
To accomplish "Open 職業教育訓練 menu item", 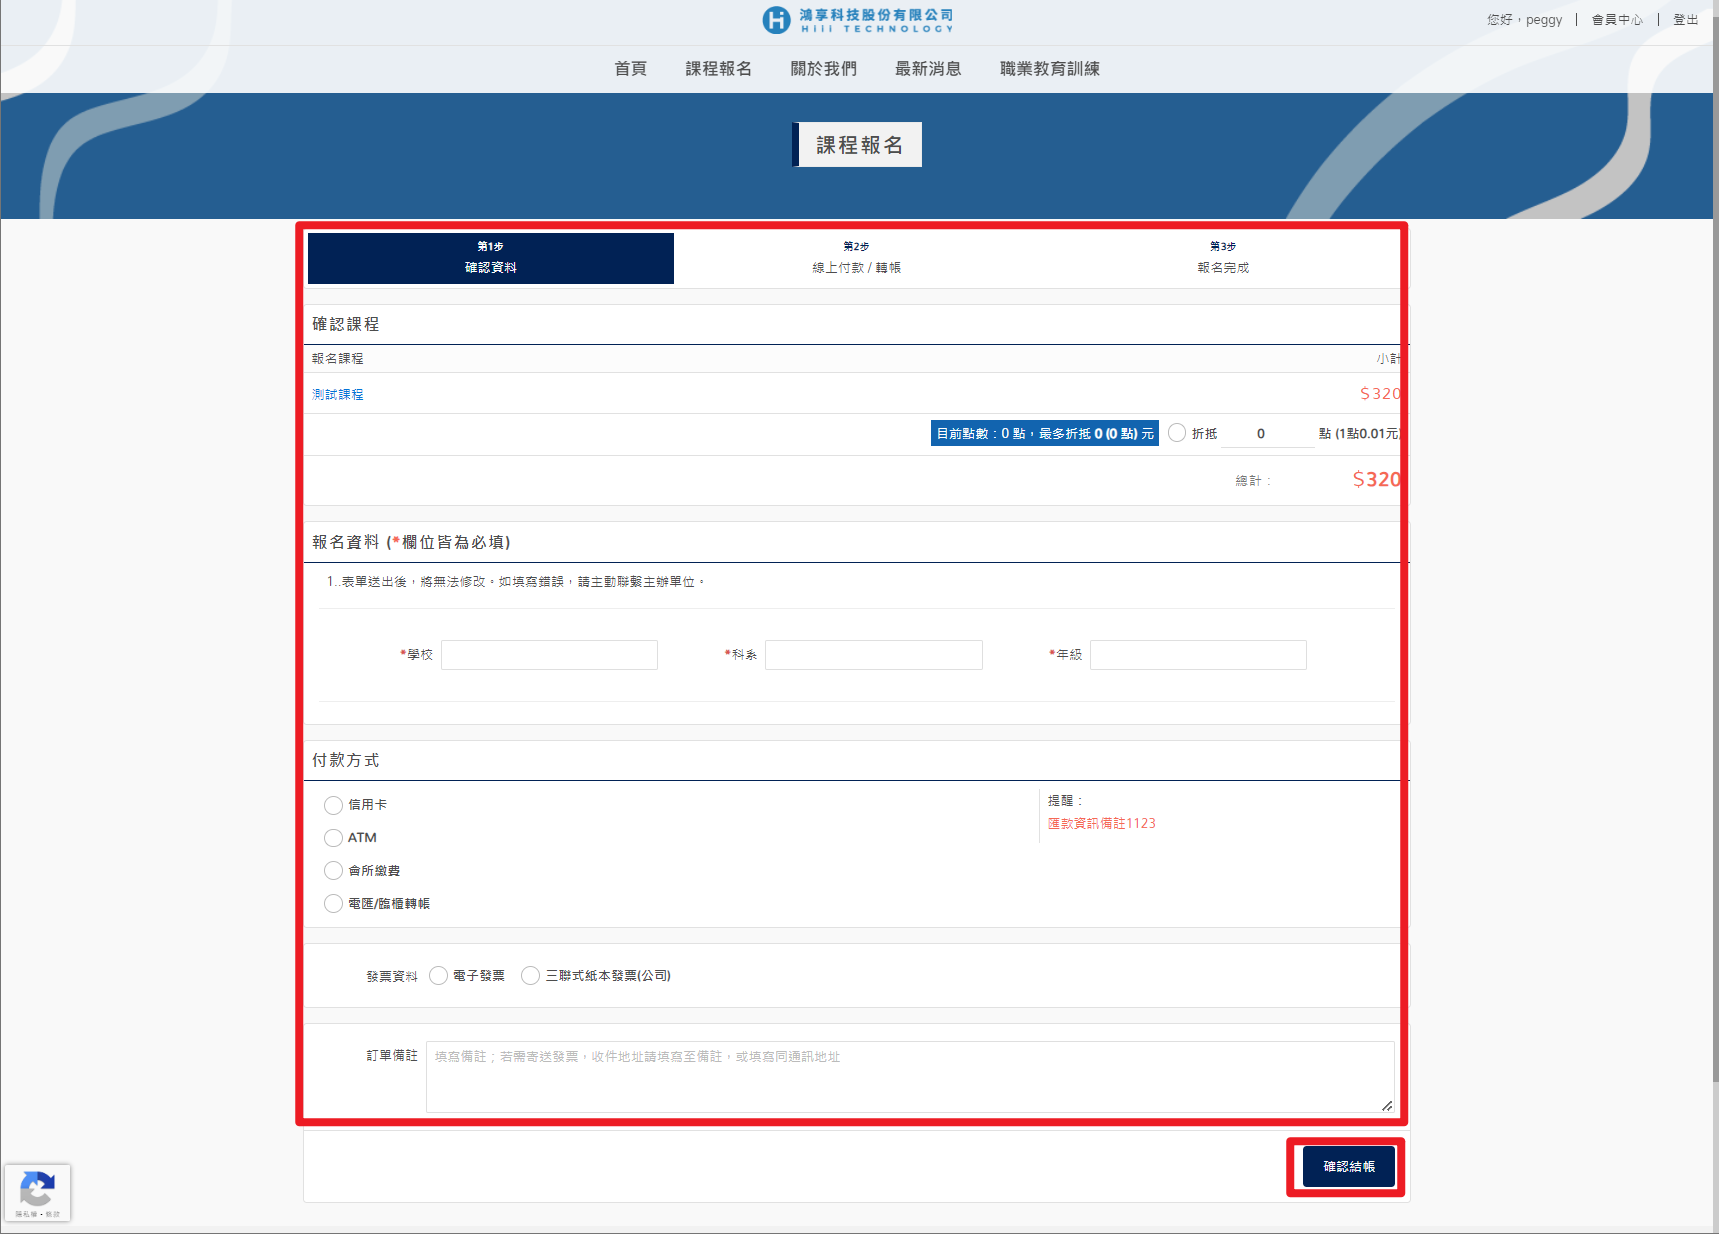I will click(x=1049, y=69).
